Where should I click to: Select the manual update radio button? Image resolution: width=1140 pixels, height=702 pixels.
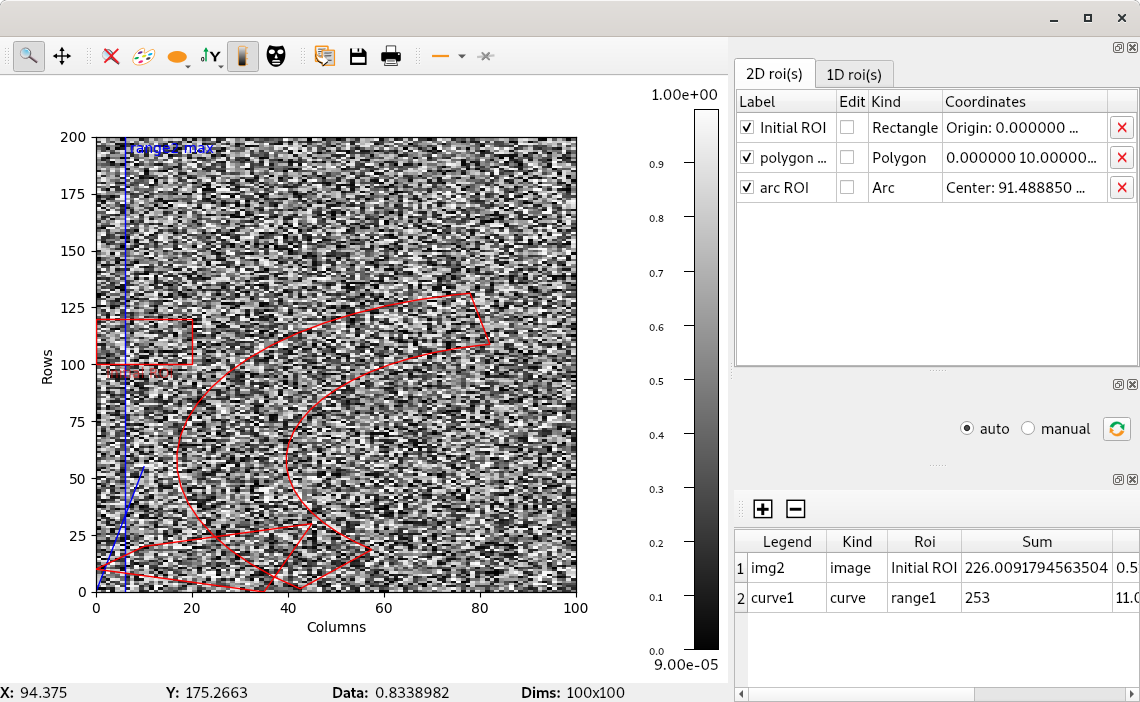[1028, 429]
